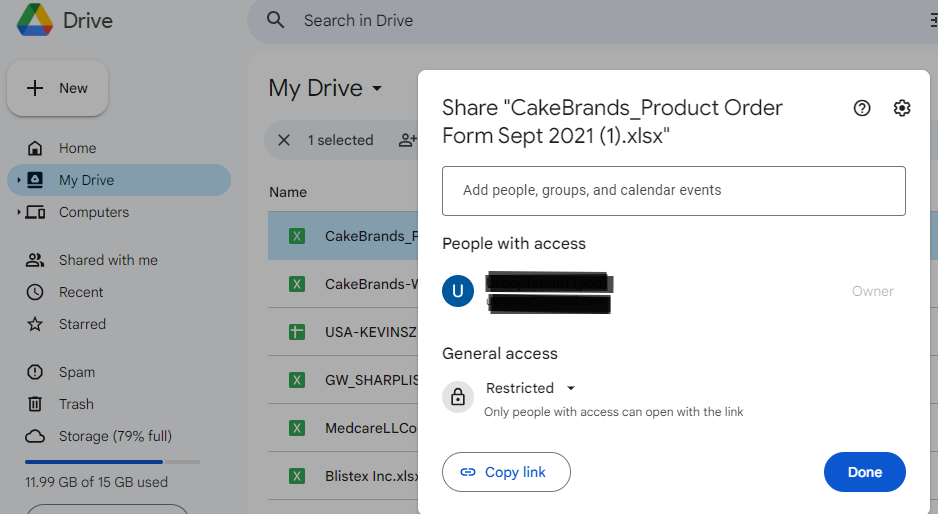938x514 pixels.
Task: Click the Owner role label
Action: pos(873,291)
